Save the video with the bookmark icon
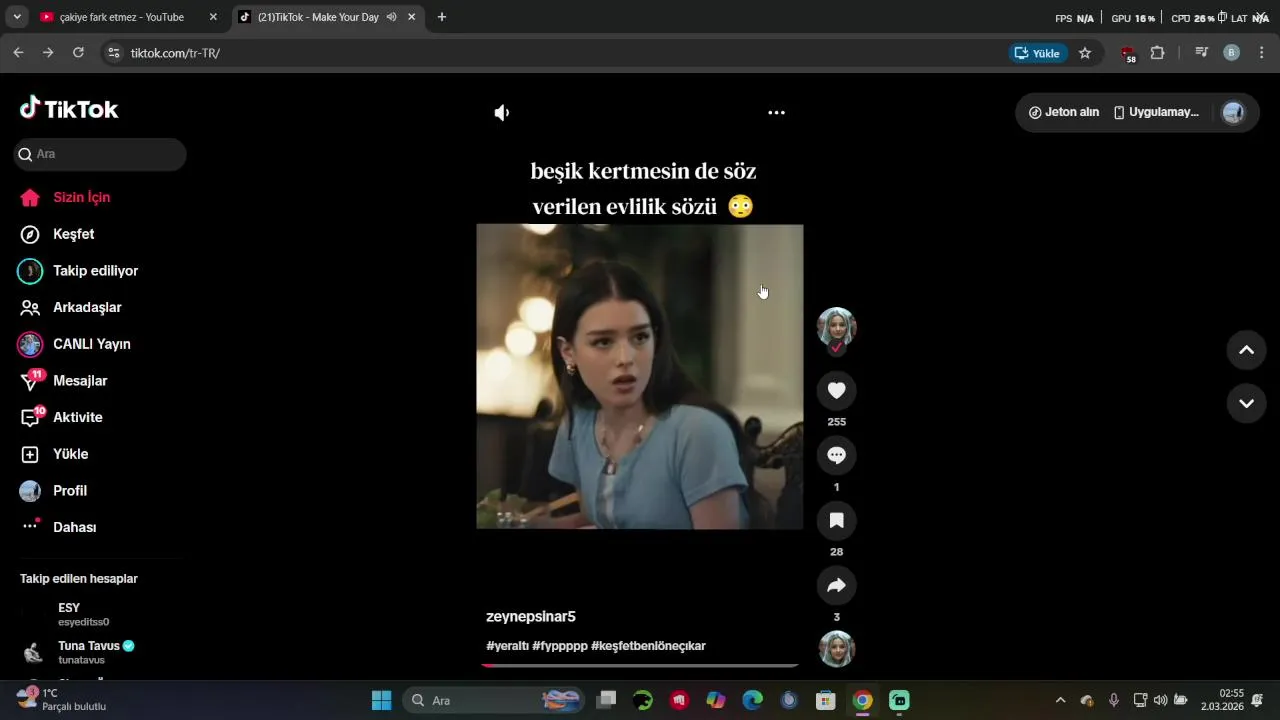This screenshot has width=1280, height=720. 837,520
